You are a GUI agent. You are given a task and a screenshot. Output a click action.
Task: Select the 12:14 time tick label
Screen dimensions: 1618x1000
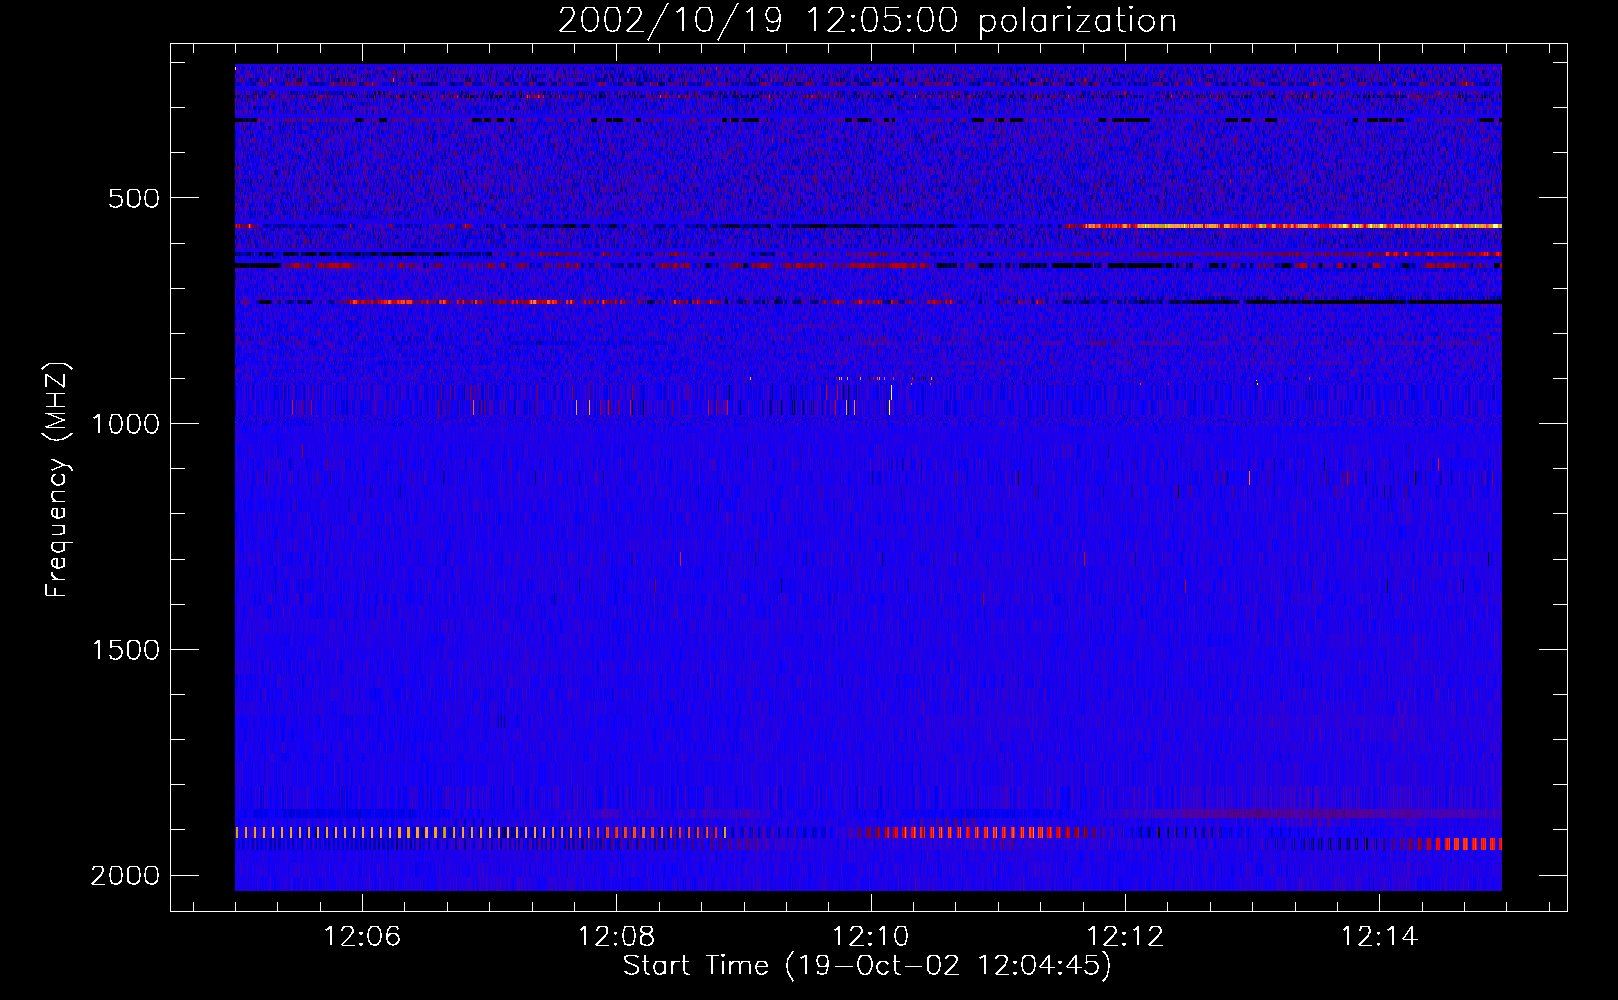pos(1379,937)
